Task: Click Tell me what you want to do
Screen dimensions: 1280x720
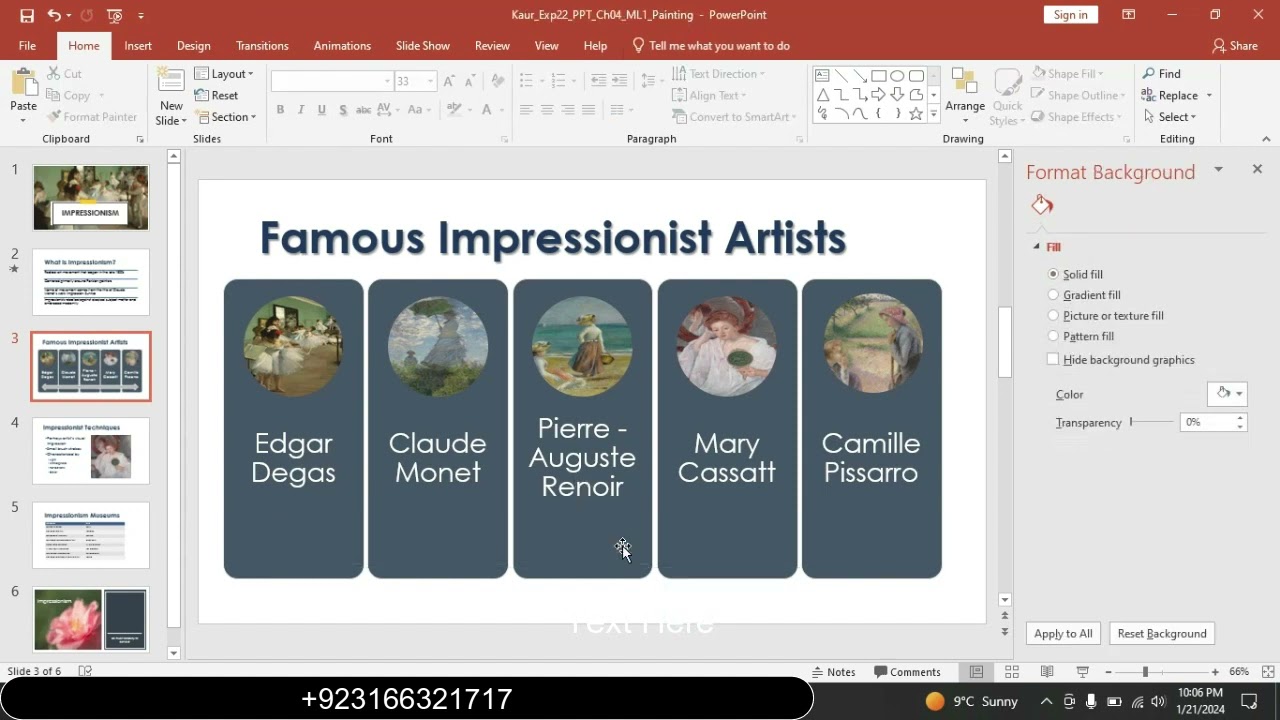Action: (711, 46)
